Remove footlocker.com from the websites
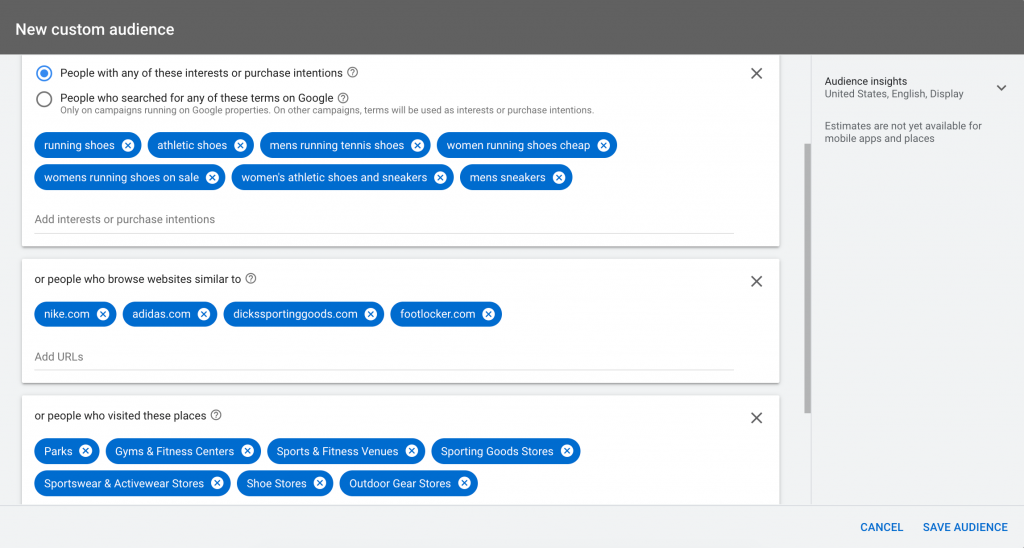Image resolution: width=1024 pixels, height=548 pixels. pyautogui.click(x=488, y=314)
